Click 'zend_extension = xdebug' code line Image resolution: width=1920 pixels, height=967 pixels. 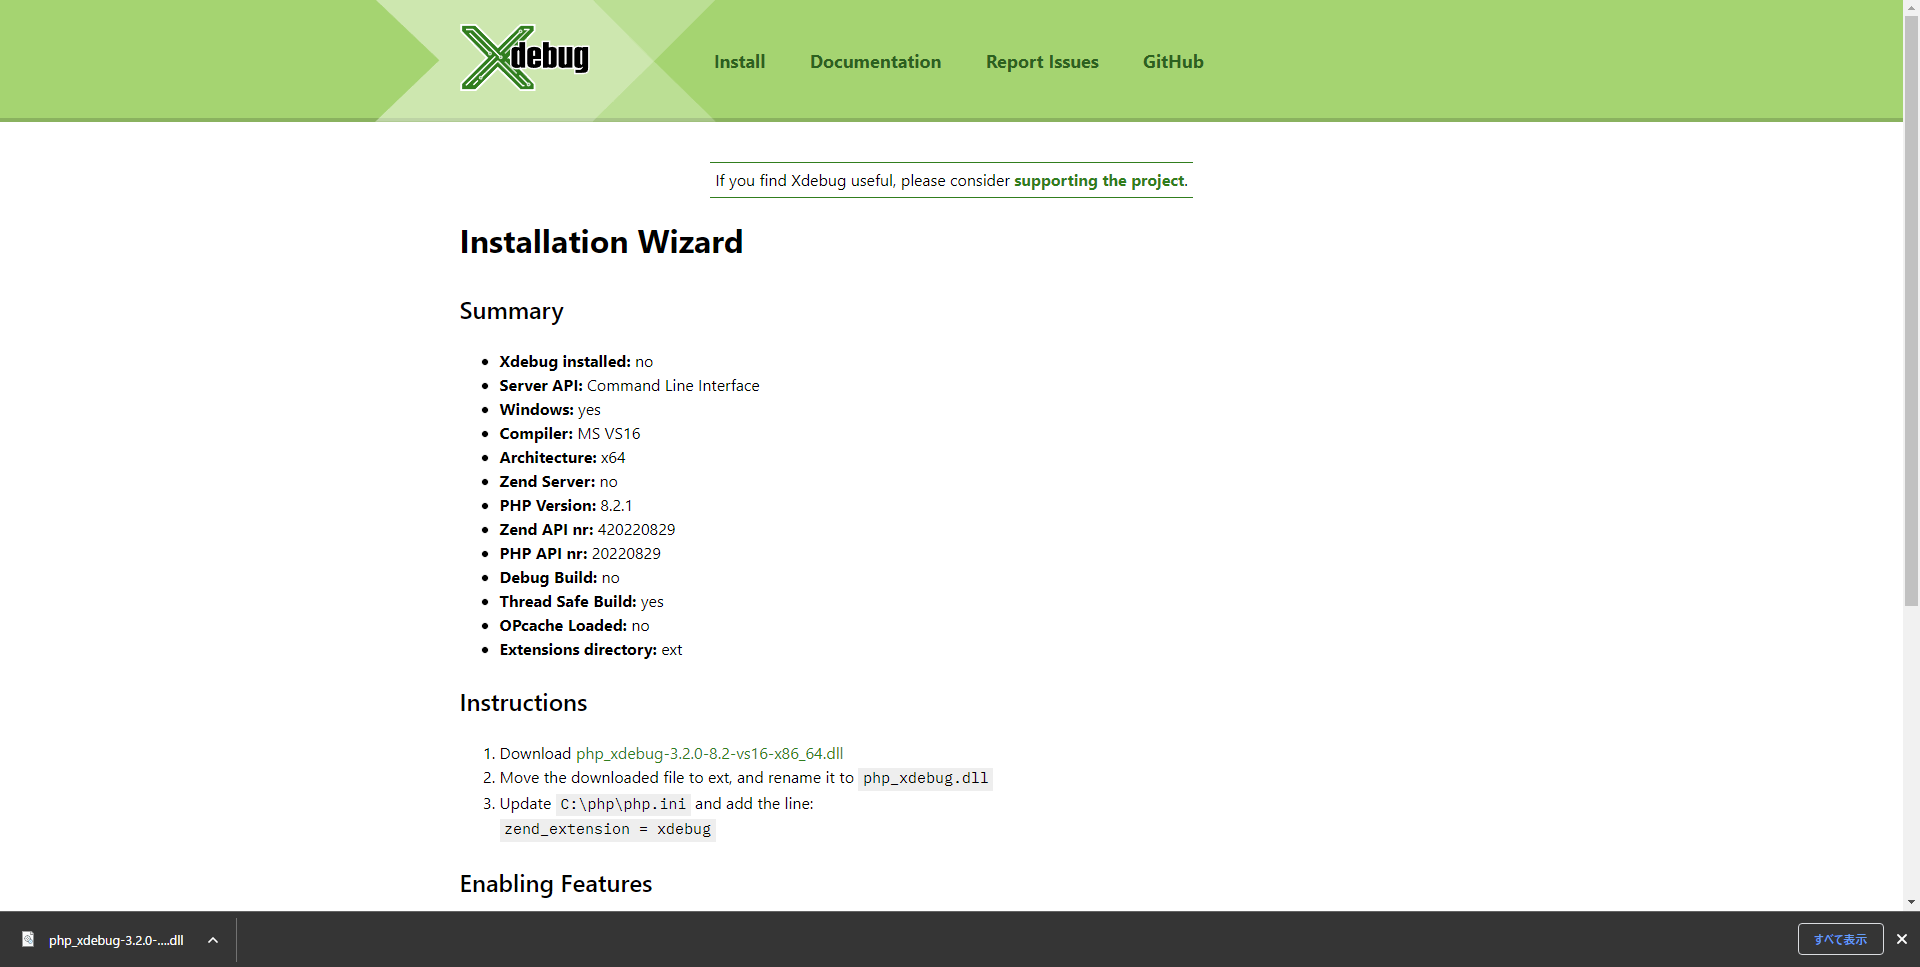pyautogui.click(x=607, y=830)
